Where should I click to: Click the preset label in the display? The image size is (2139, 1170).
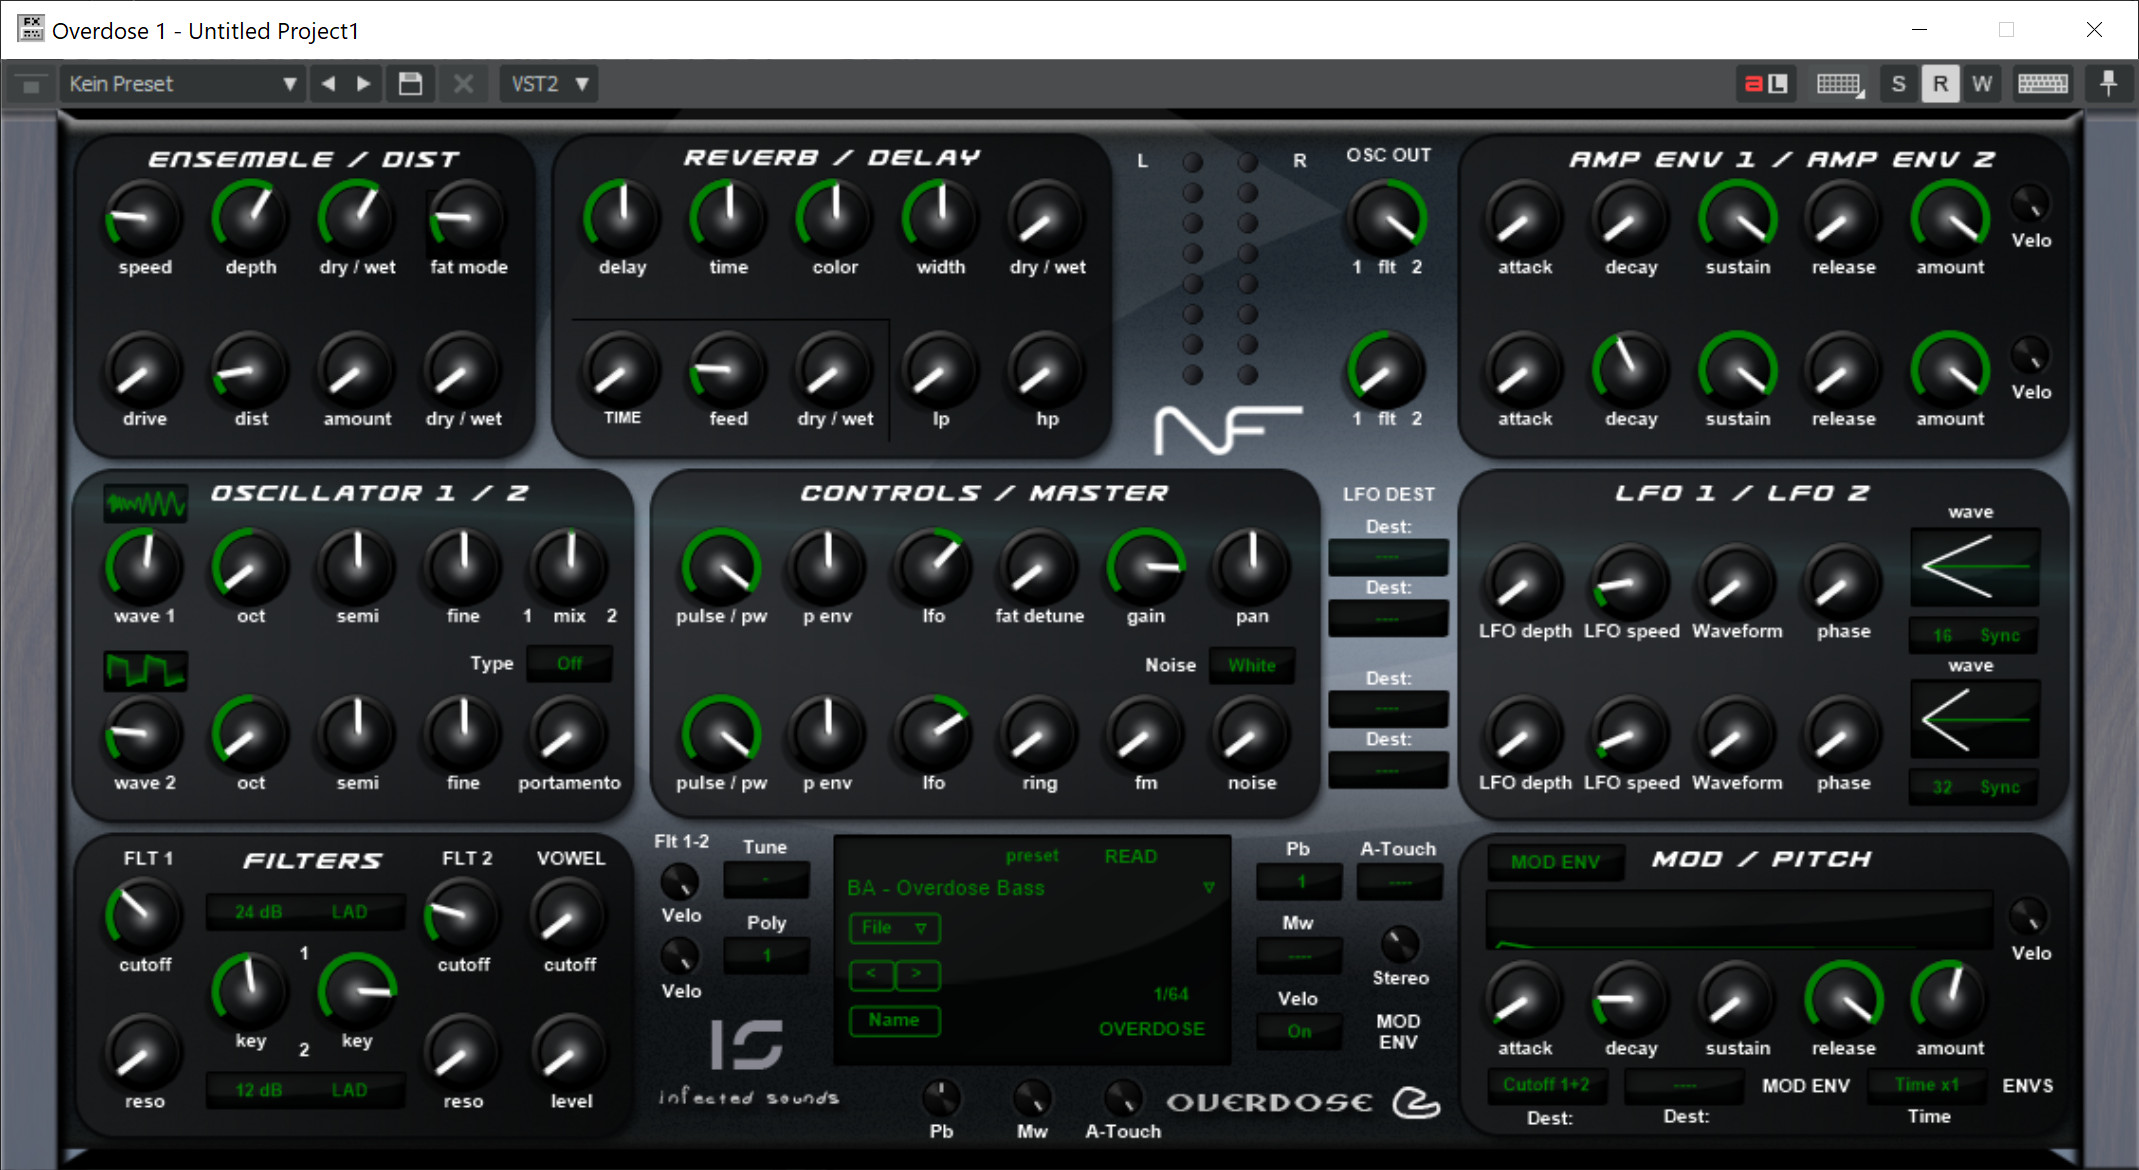tap(1032, 856)
